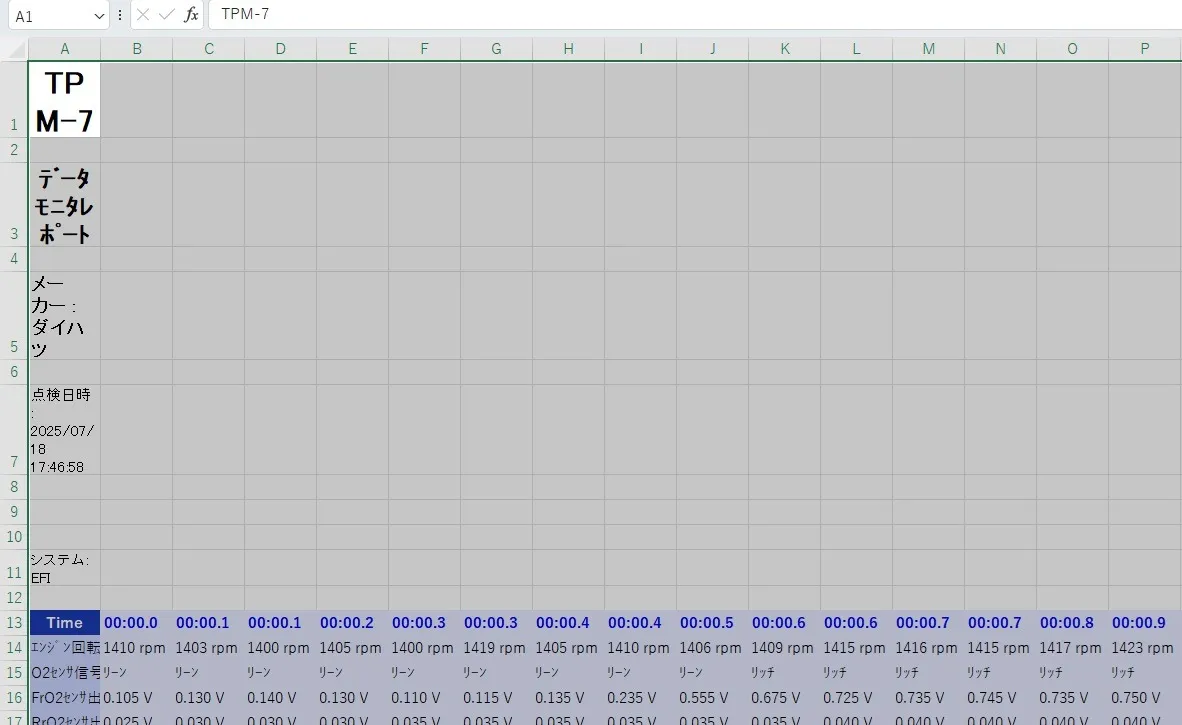Select column P header

(x=1144, y=49)
